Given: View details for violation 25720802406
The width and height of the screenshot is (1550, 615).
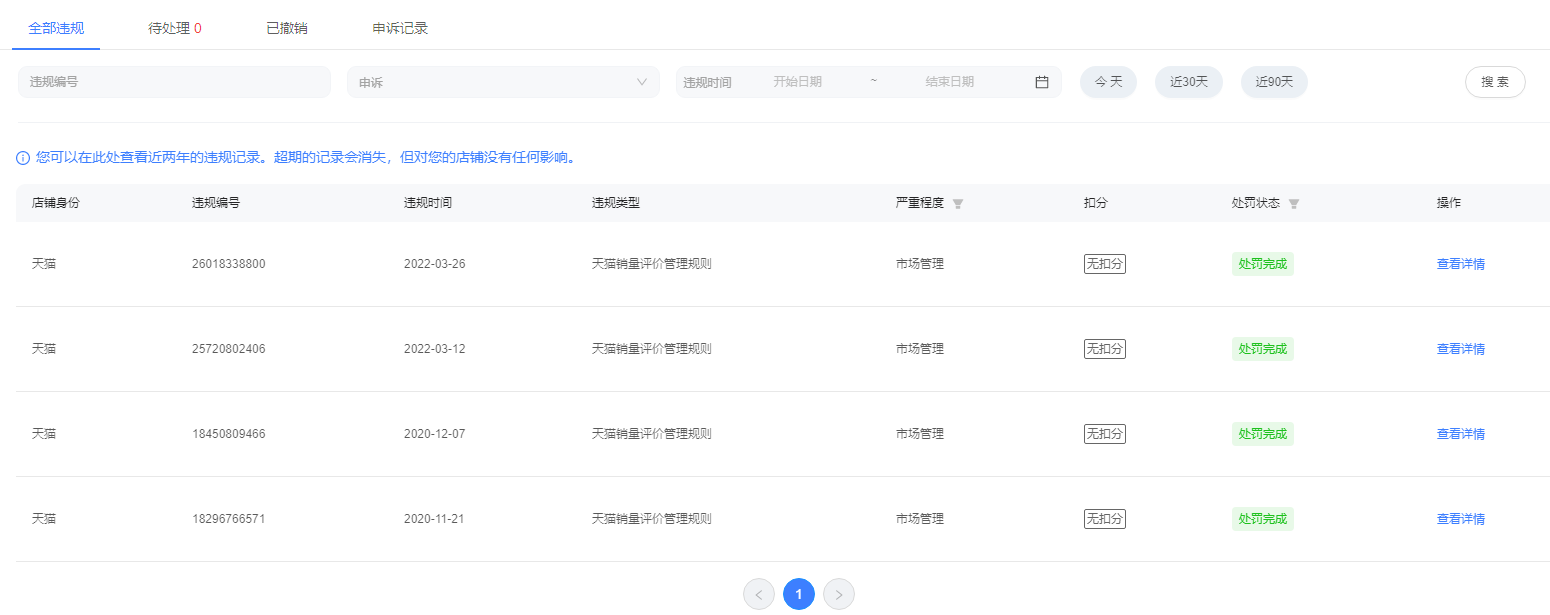Looking at the screenshot, I should pos(1461,349).
